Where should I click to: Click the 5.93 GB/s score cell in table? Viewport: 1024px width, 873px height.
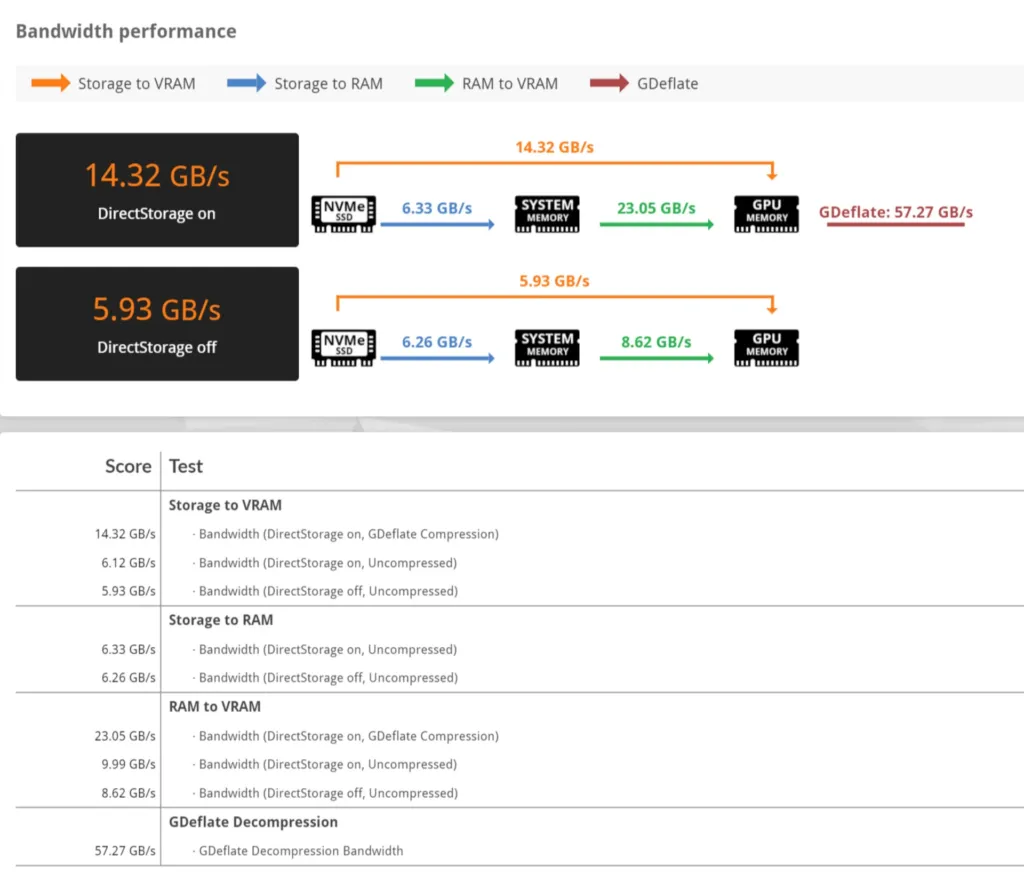128,591
